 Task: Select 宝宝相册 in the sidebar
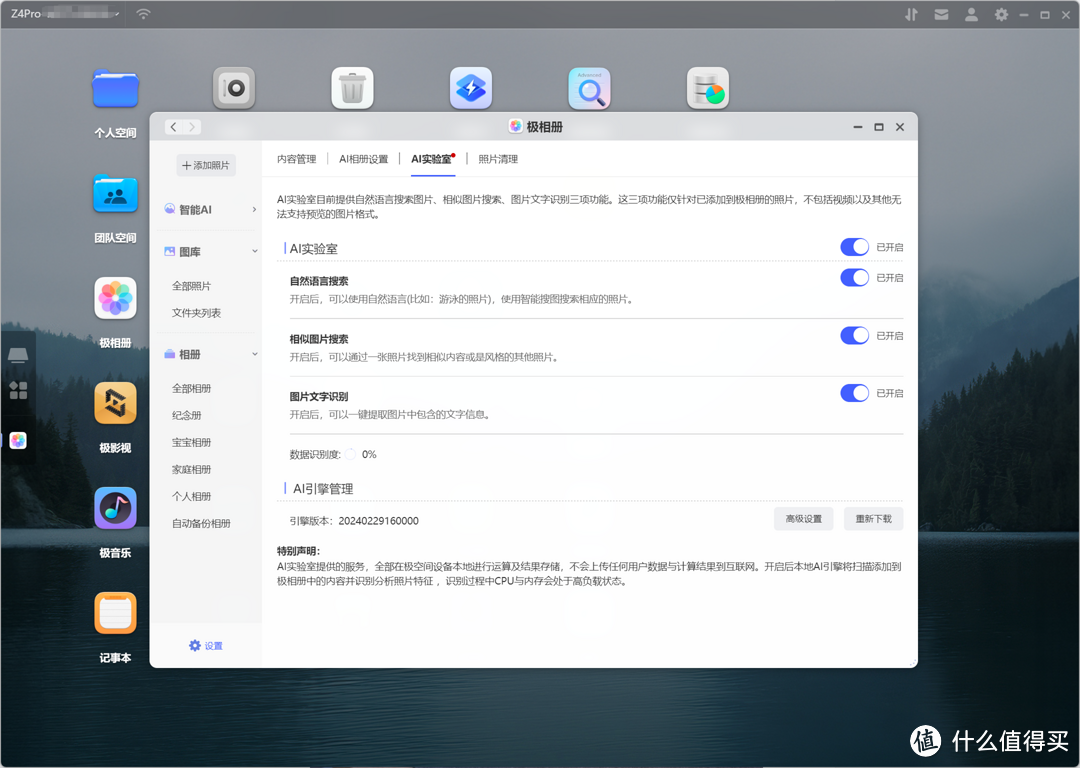pyautogui.click(x=192, y=442)
